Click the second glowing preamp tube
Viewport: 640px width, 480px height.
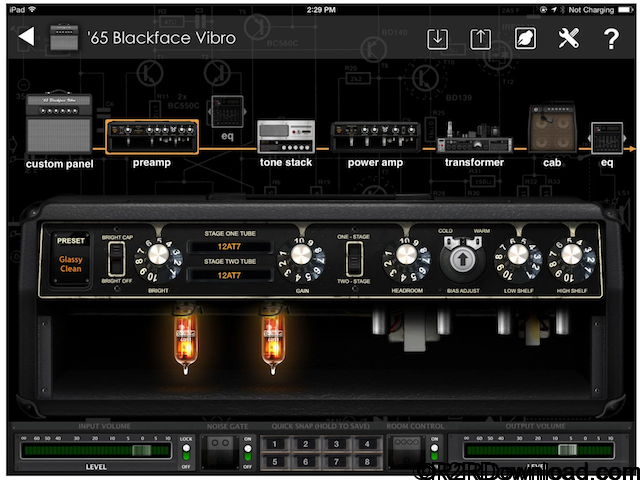[273, 339]
